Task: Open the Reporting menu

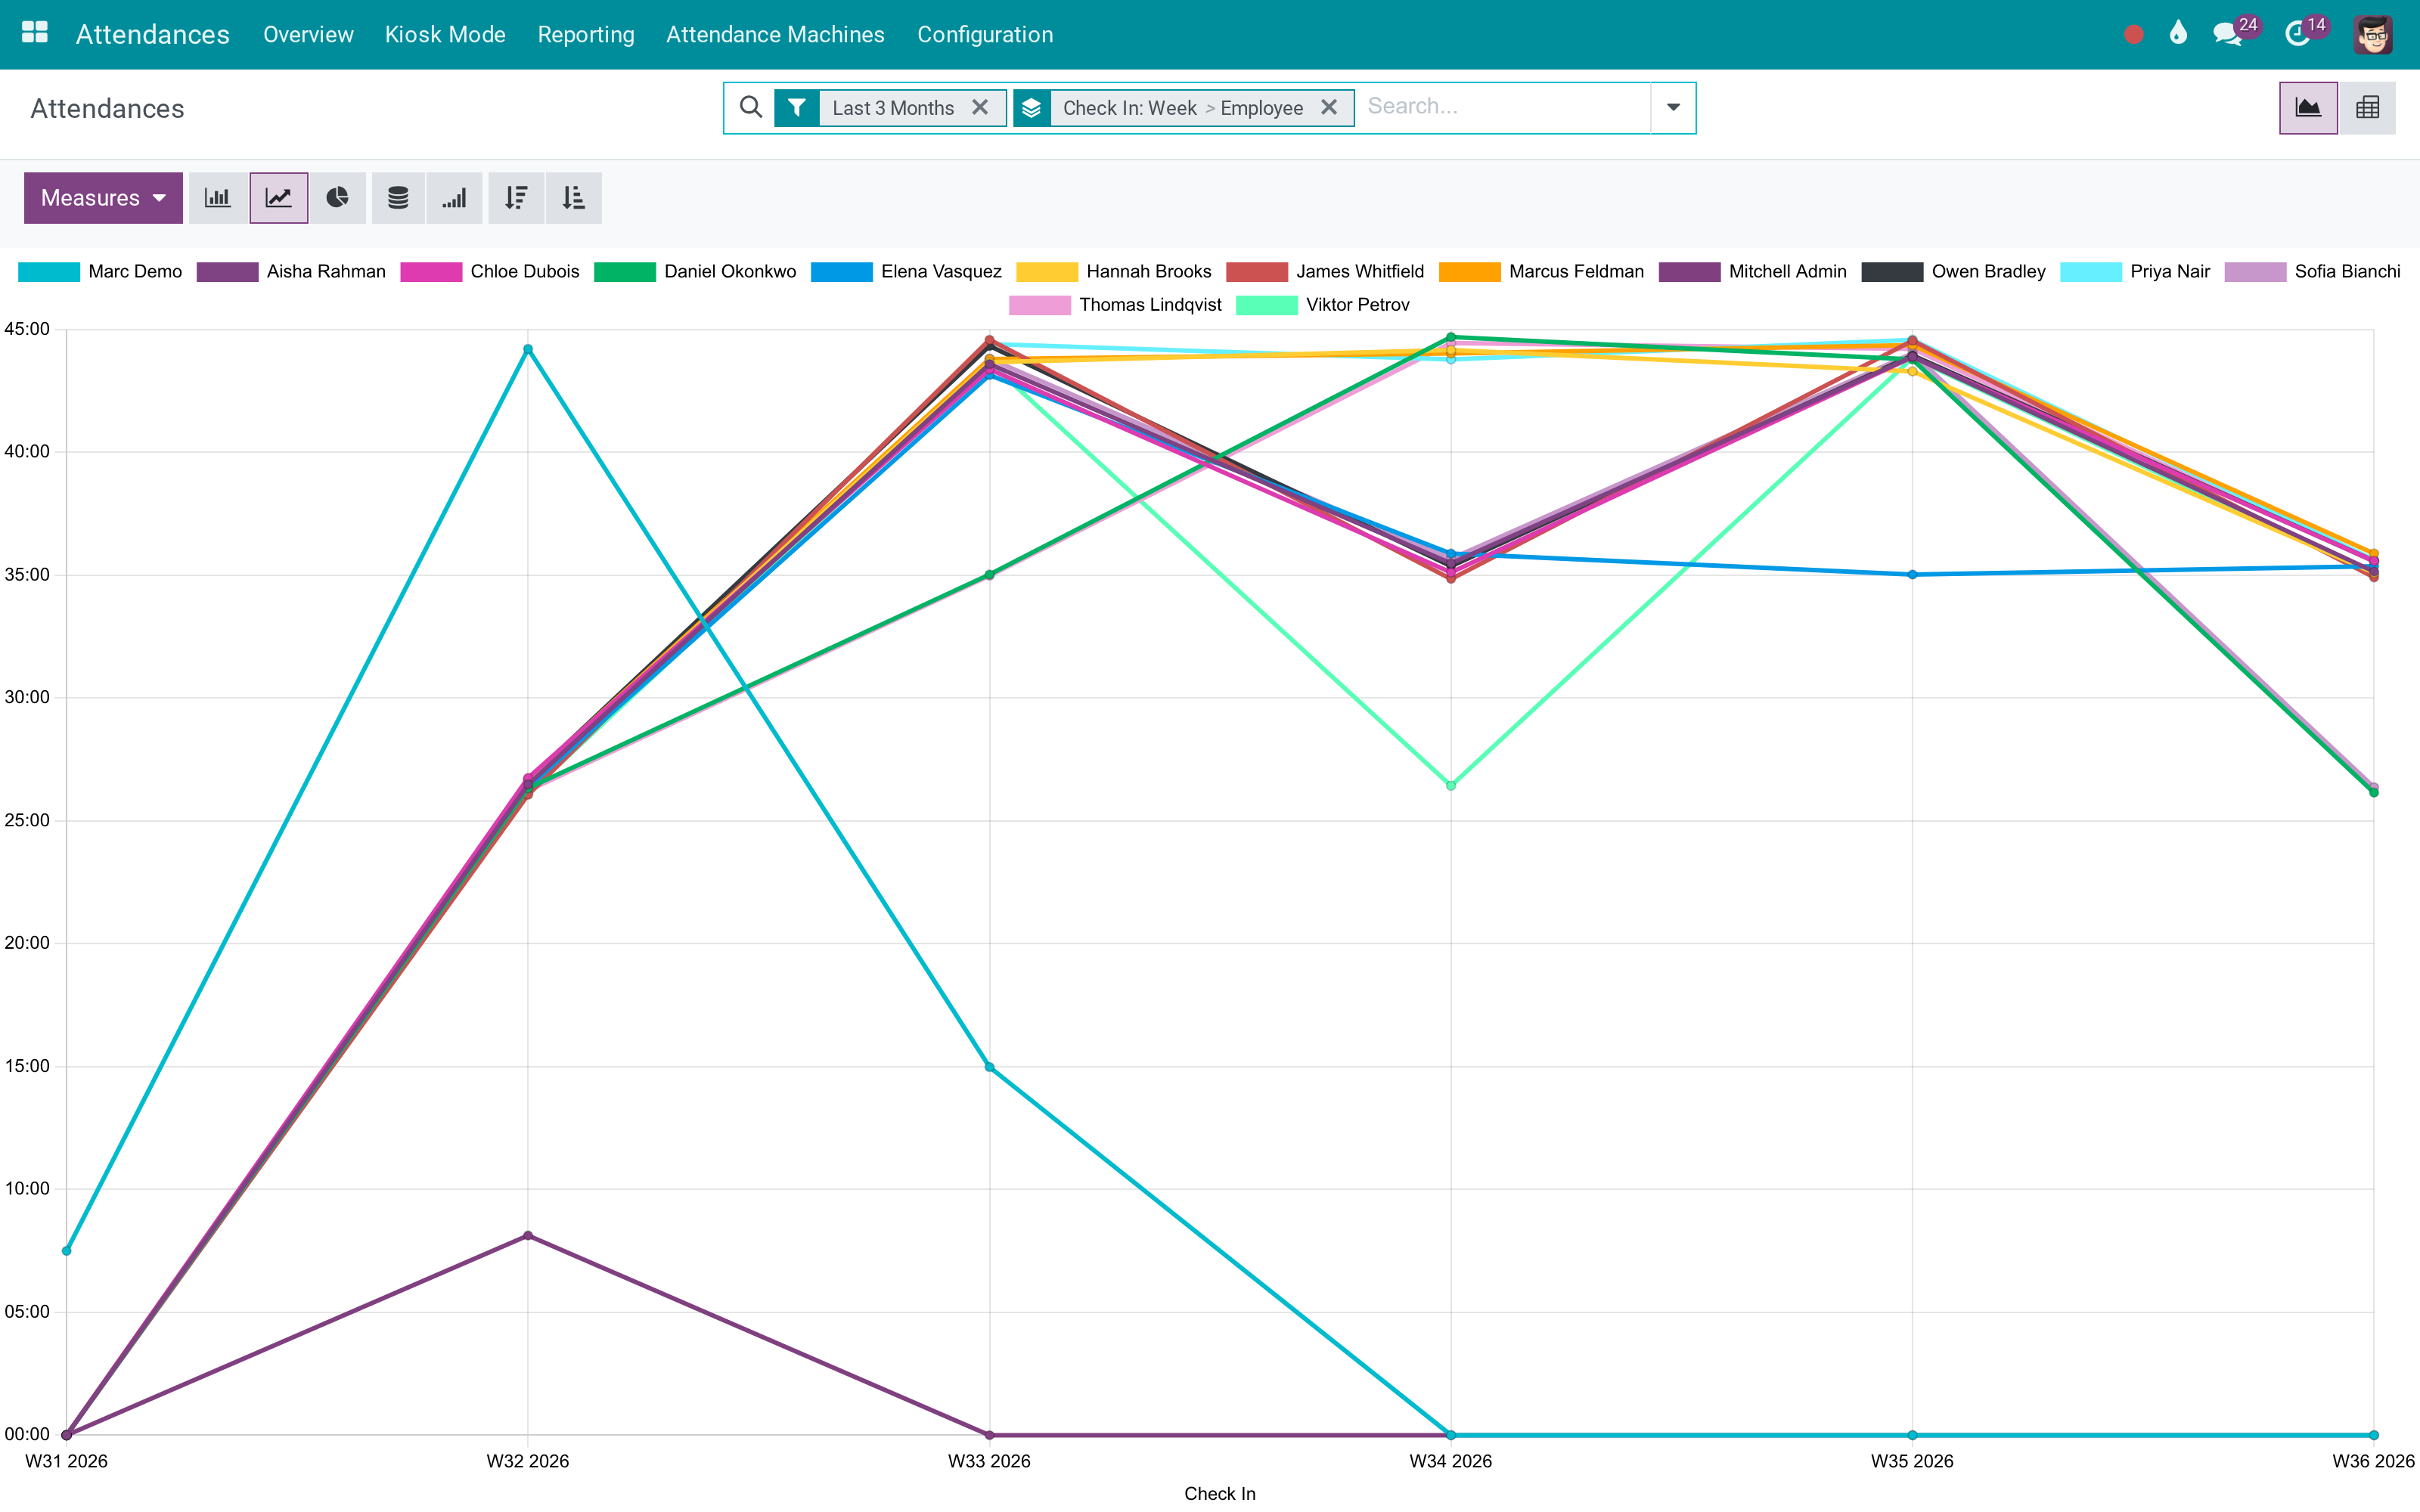Action: [x=586, y=34]
